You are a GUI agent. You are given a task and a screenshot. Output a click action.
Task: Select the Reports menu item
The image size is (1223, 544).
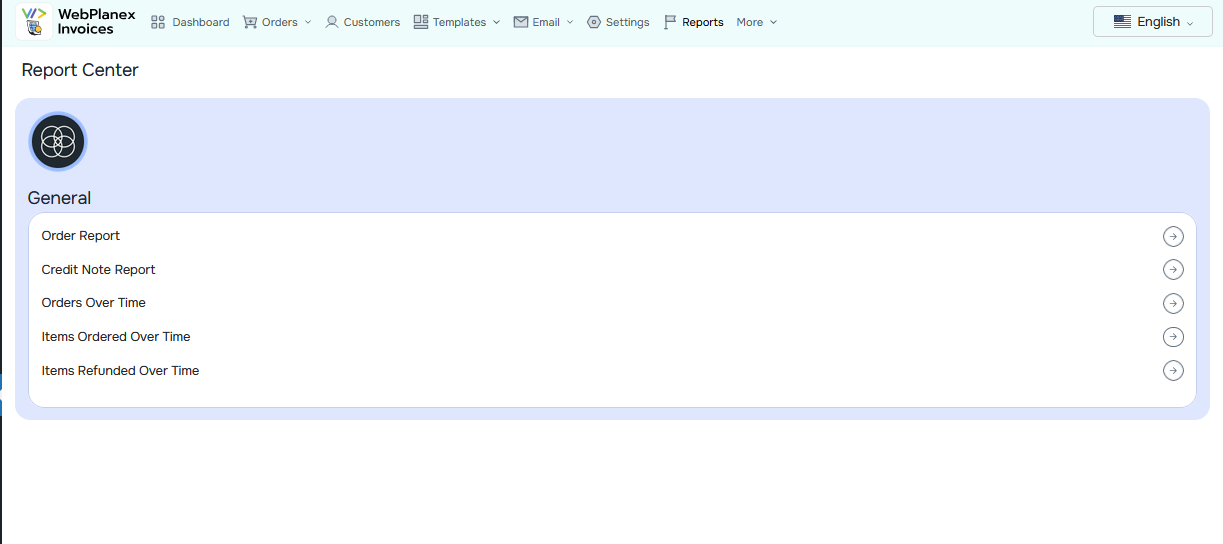pos(693,22)
